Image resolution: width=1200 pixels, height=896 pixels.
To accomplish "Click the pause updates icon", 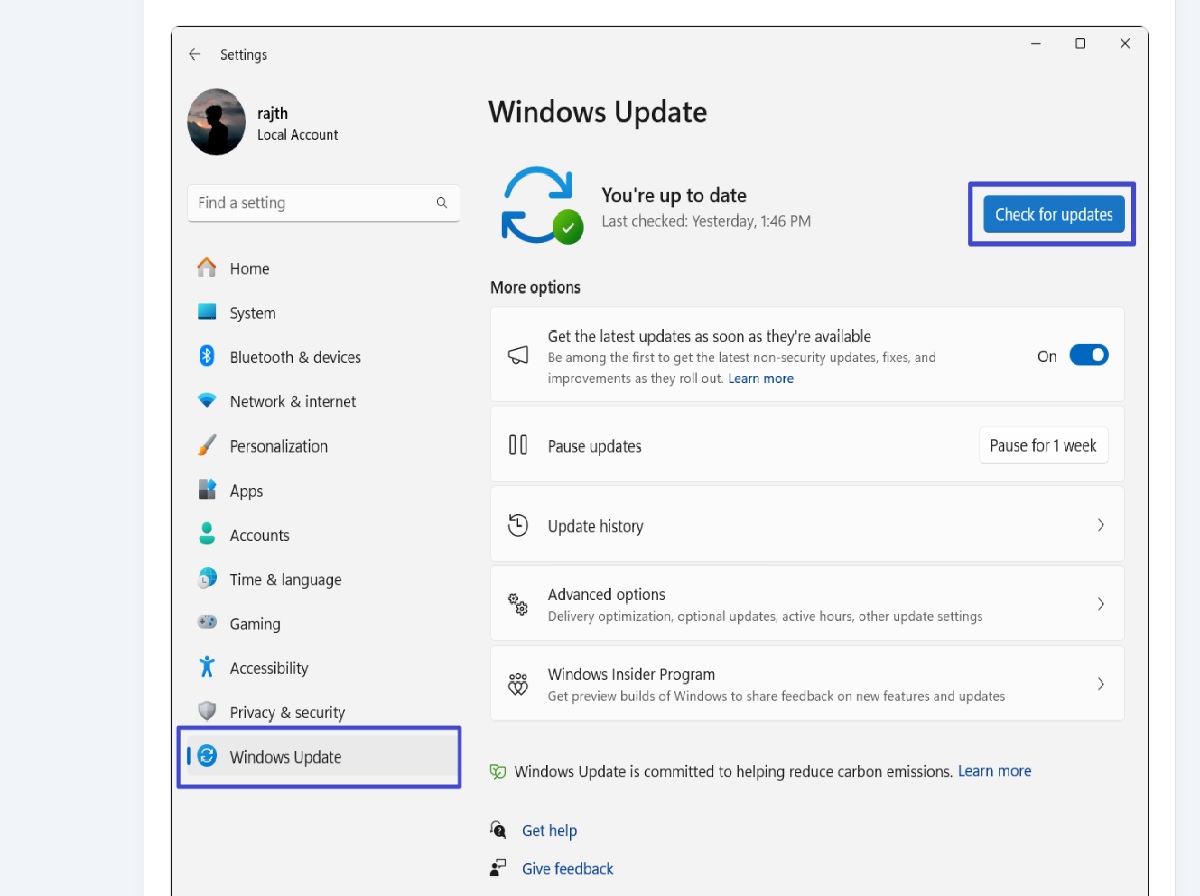I will coord(517,445).
